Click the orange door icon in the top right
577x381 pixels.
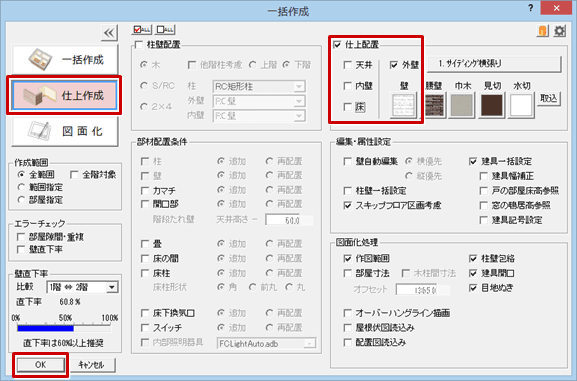[543, 31]
